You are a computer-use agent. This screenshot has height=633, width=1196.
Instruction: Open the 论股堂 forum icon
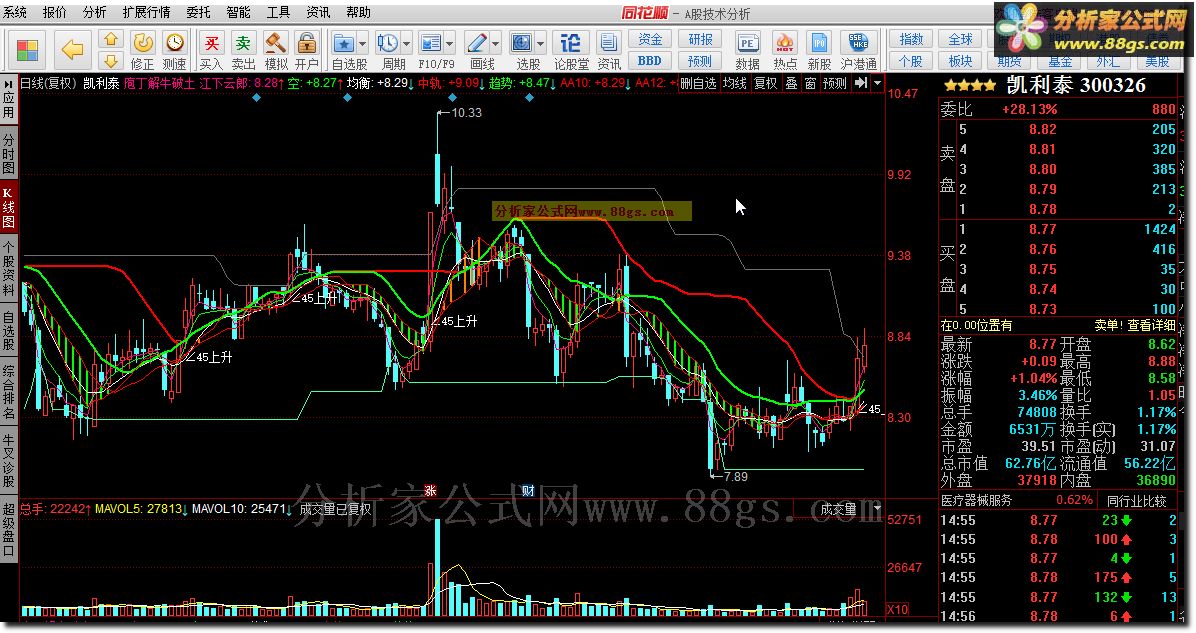point(570,43)
